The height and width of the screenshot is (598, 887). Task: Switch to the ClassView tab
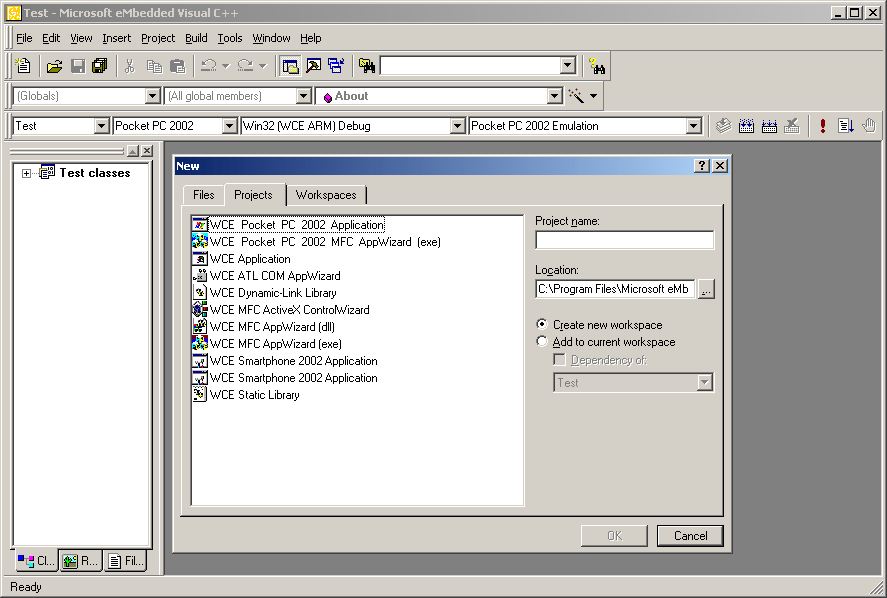click(x=36, y=561)
